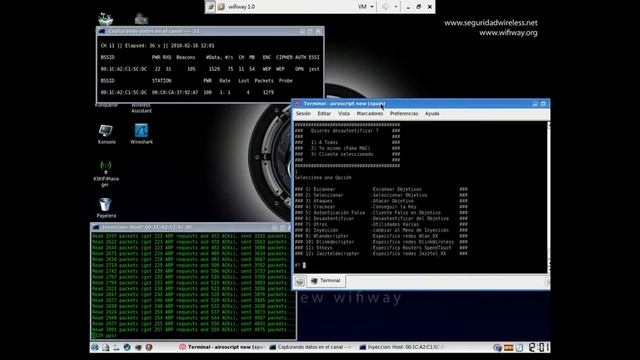Viewport: 640px width, 360px height.
Task: Open the Wireless Assistant desktop icon
Action: point(141,108)
